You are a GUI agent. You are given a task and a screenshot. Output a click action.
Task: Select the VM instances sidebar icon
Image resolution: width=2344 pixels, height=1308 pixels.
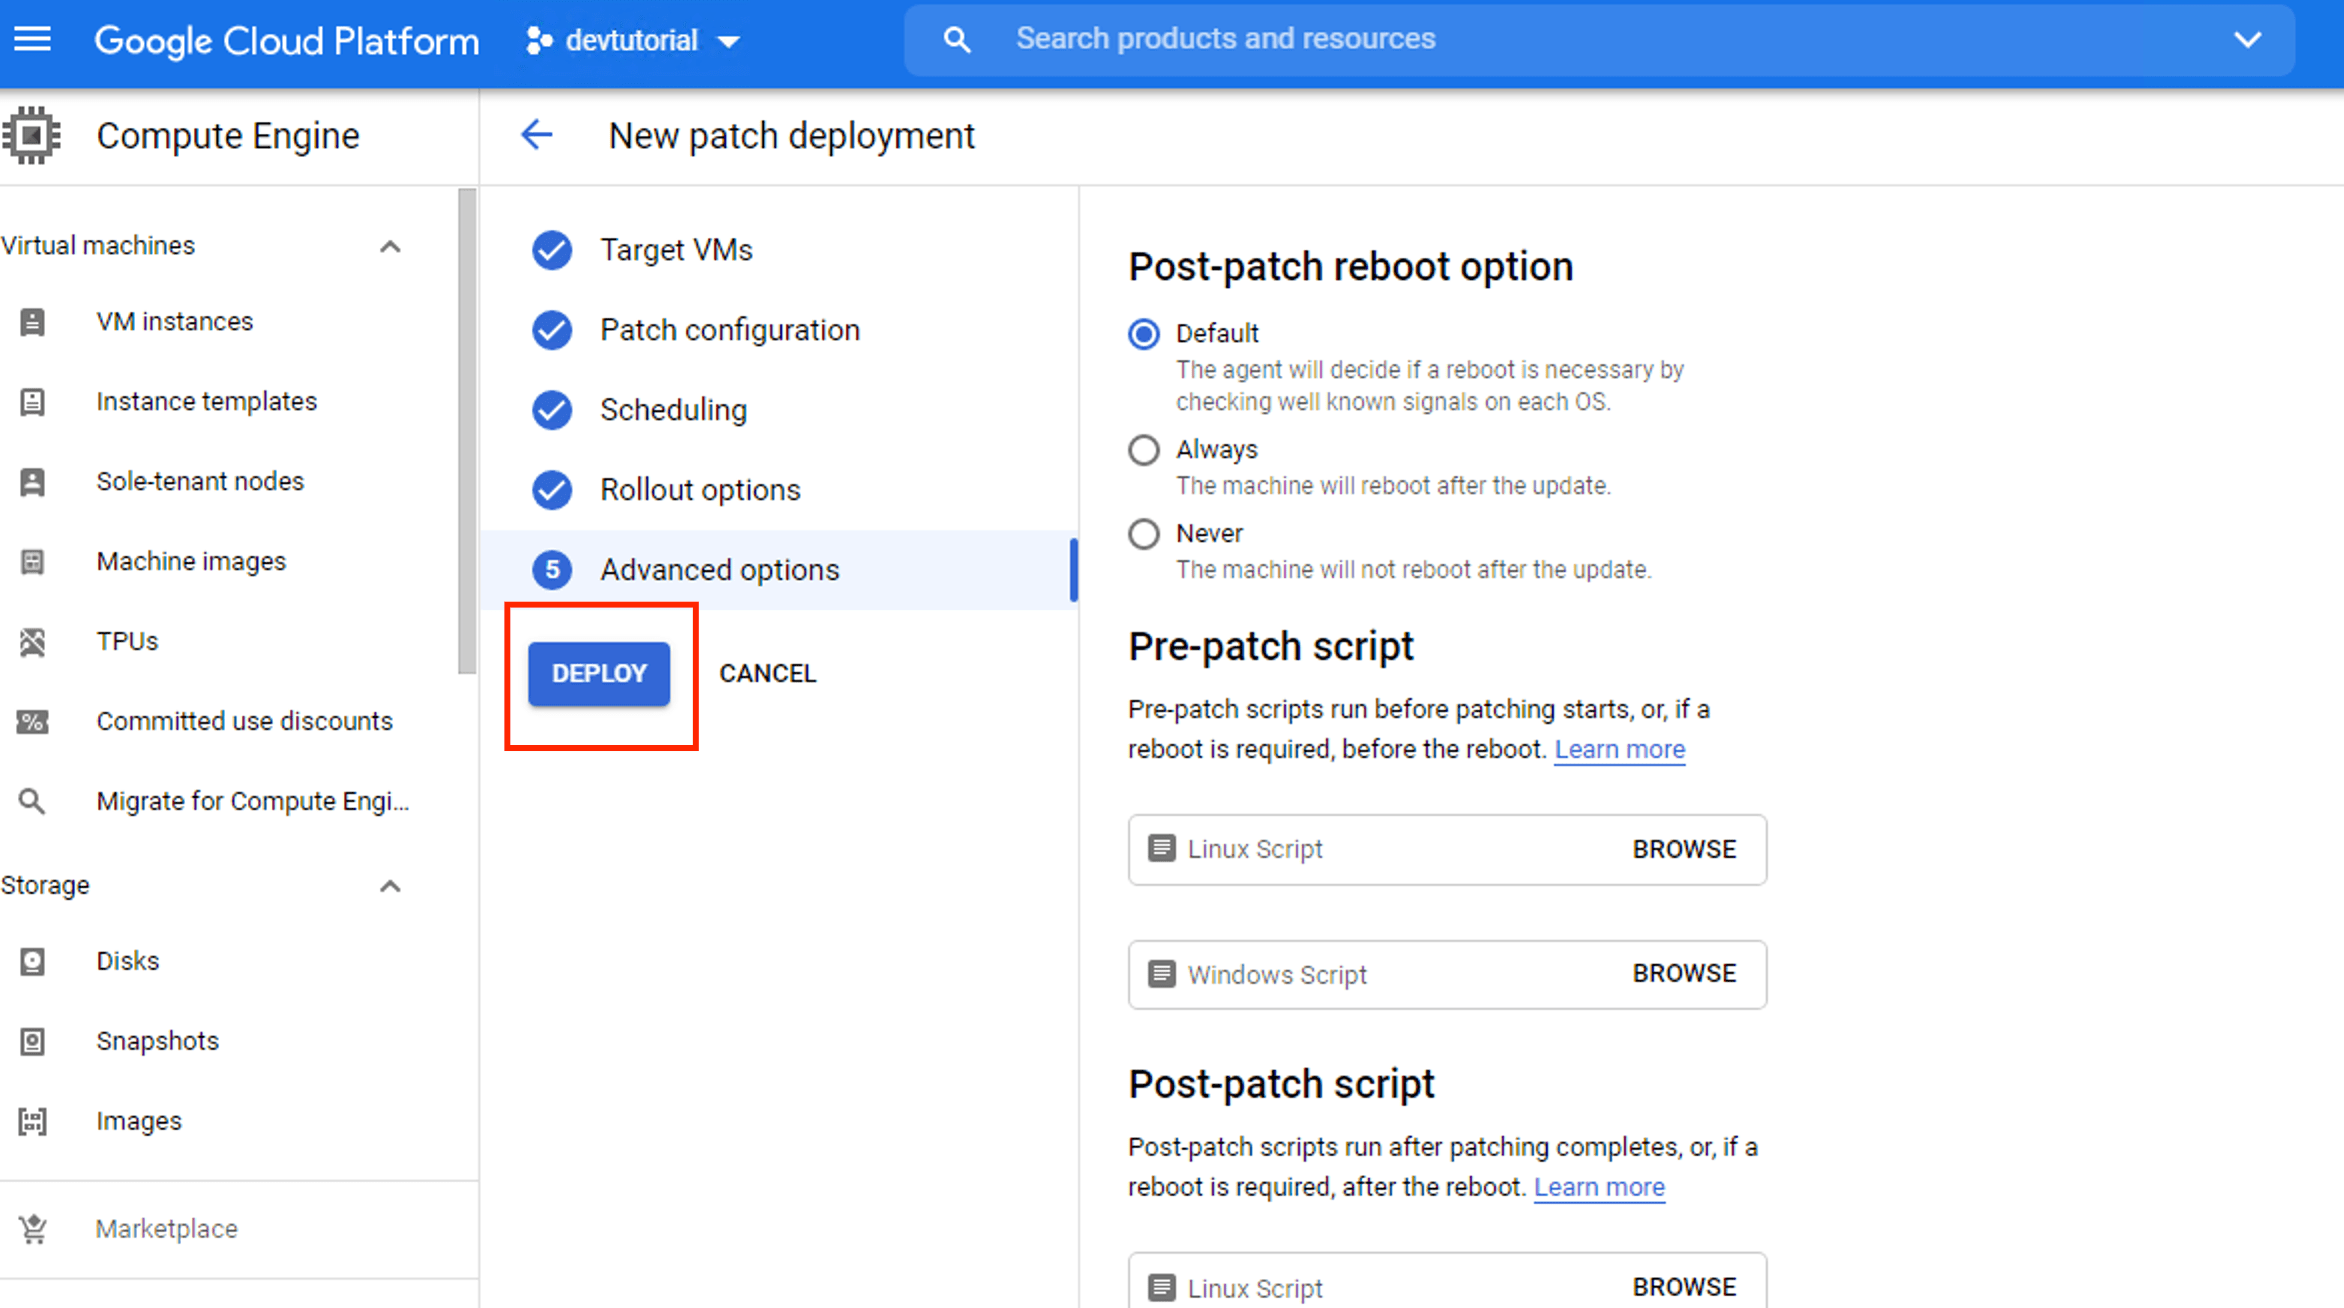click(33, 321)
